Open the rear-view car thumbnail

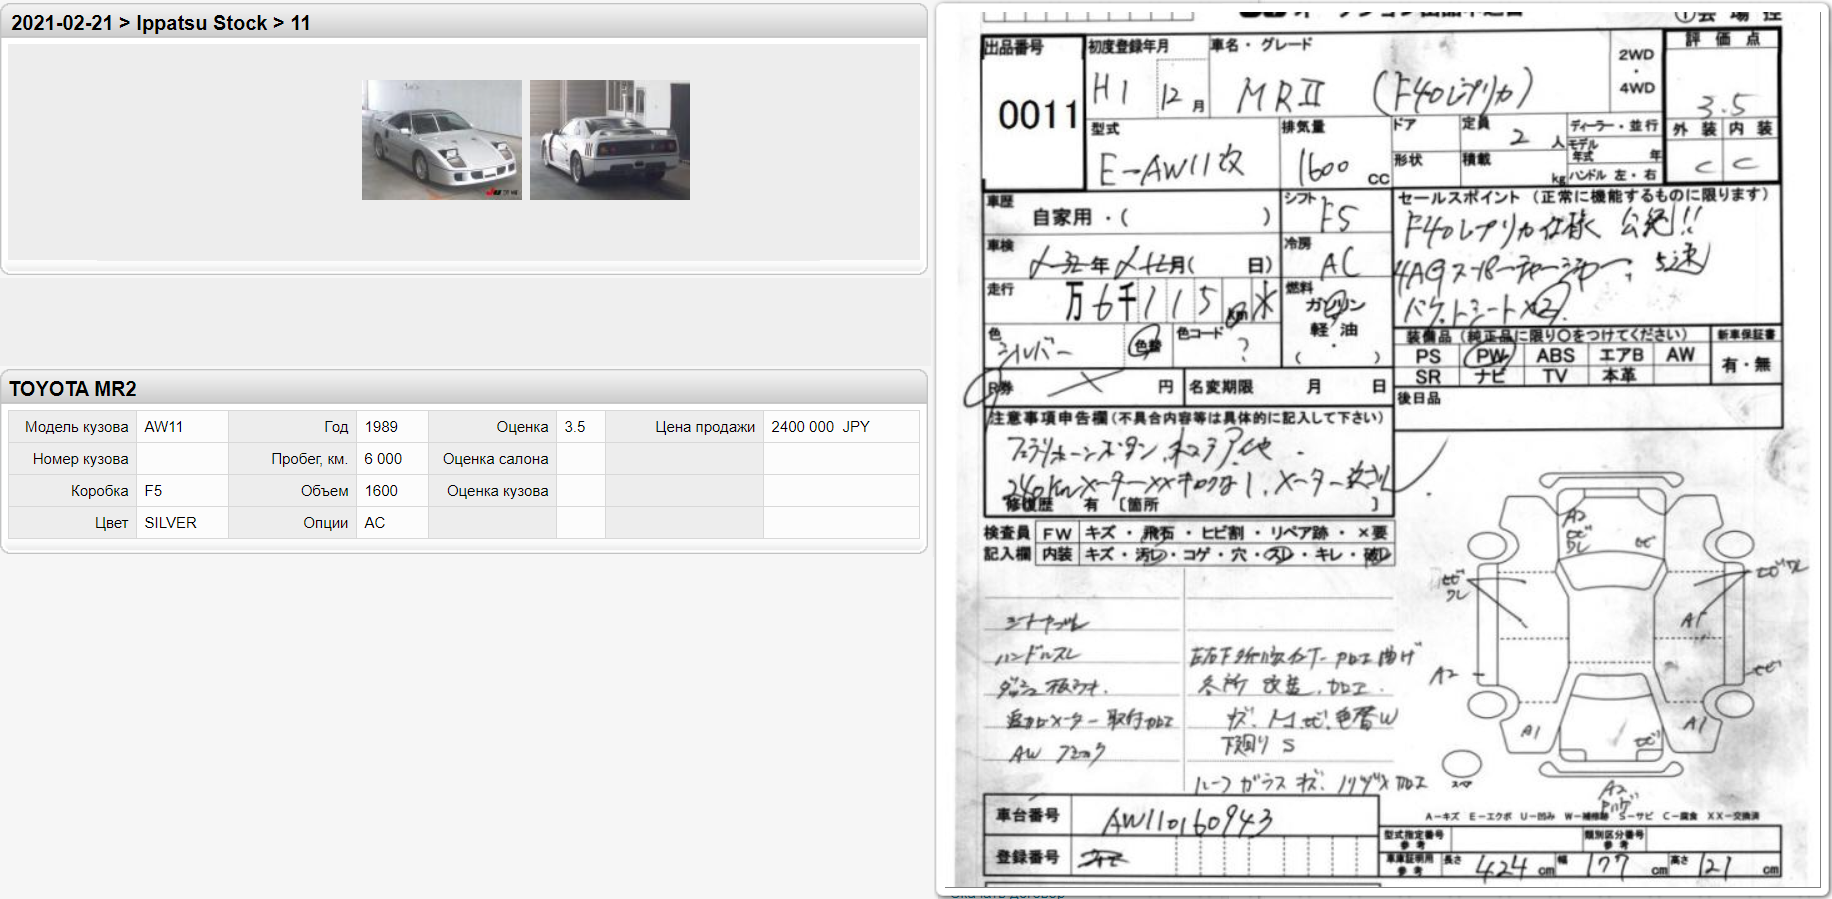610,140
